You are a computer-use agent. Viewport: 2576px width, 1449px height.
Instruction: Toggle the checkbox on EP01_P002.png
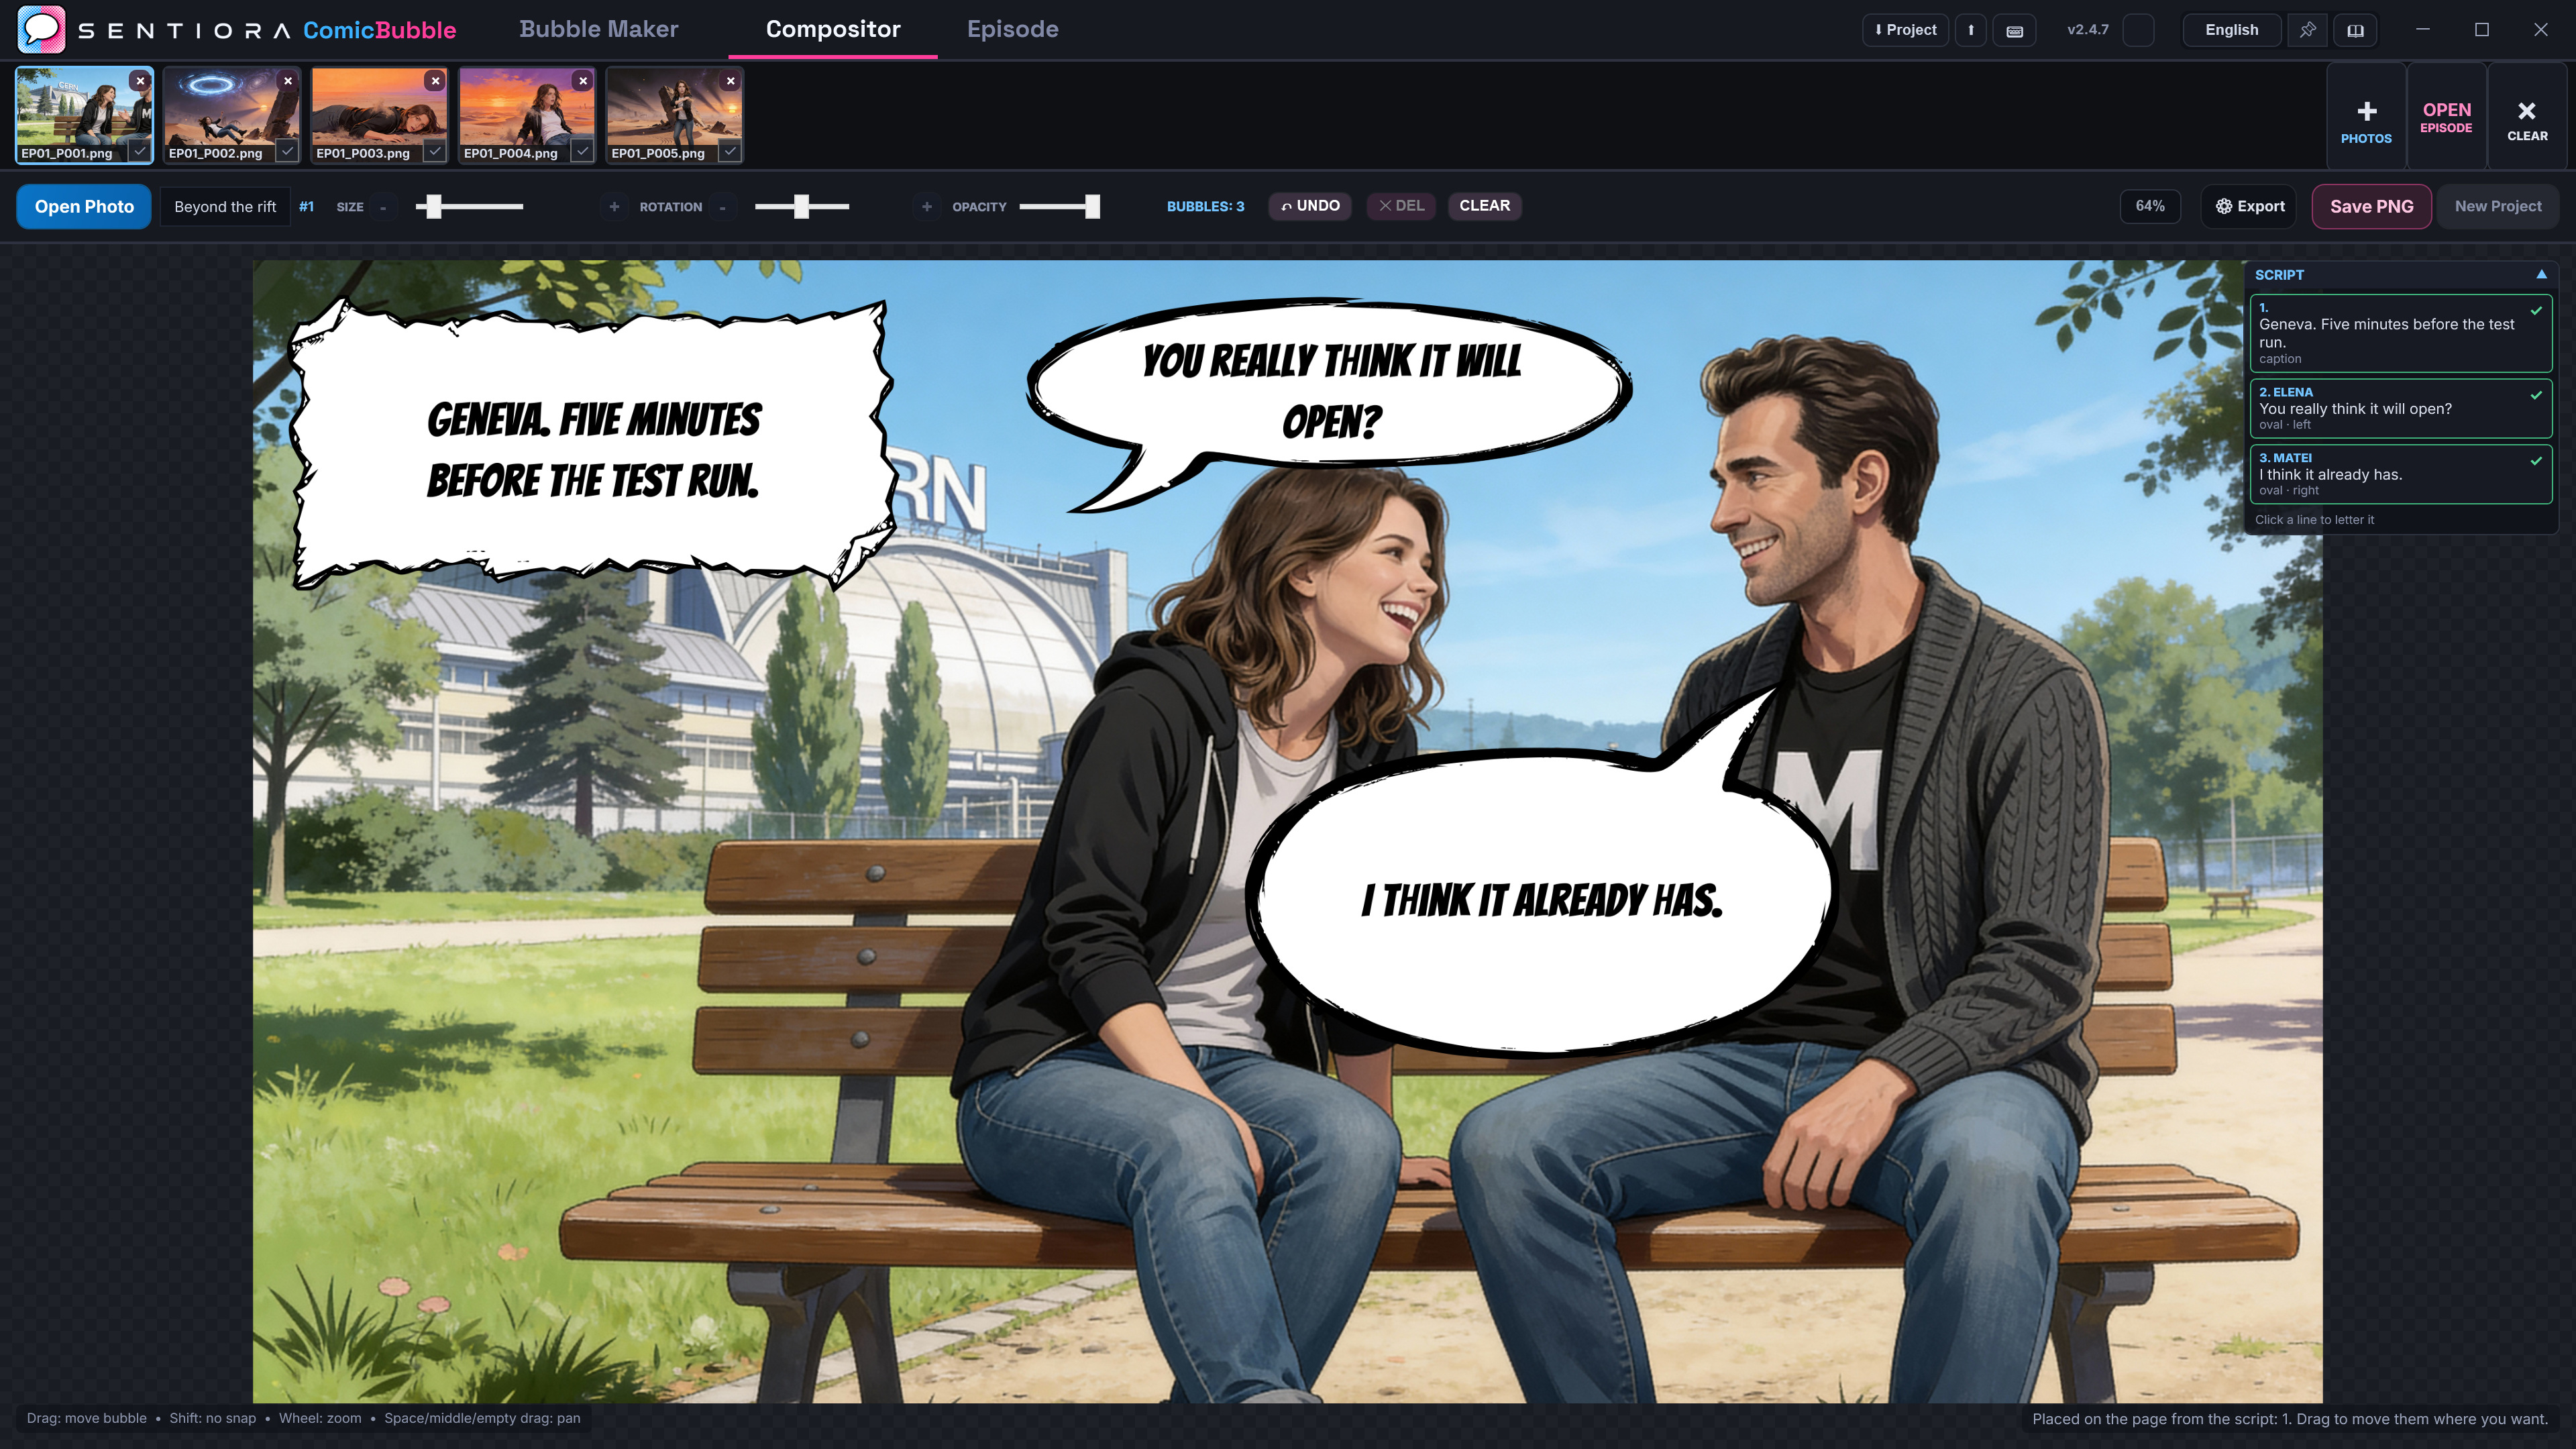tap(287, 151)
